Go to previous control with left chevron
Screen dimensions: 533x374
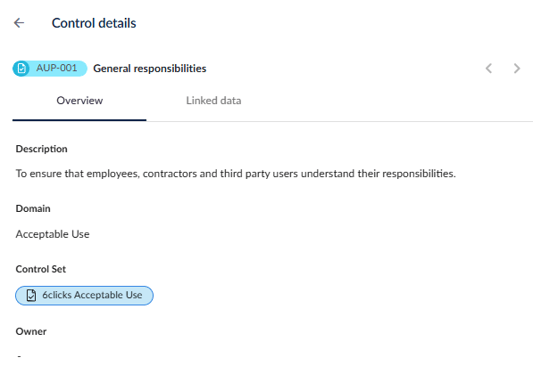pyautogui.click(x=489, y=68)
